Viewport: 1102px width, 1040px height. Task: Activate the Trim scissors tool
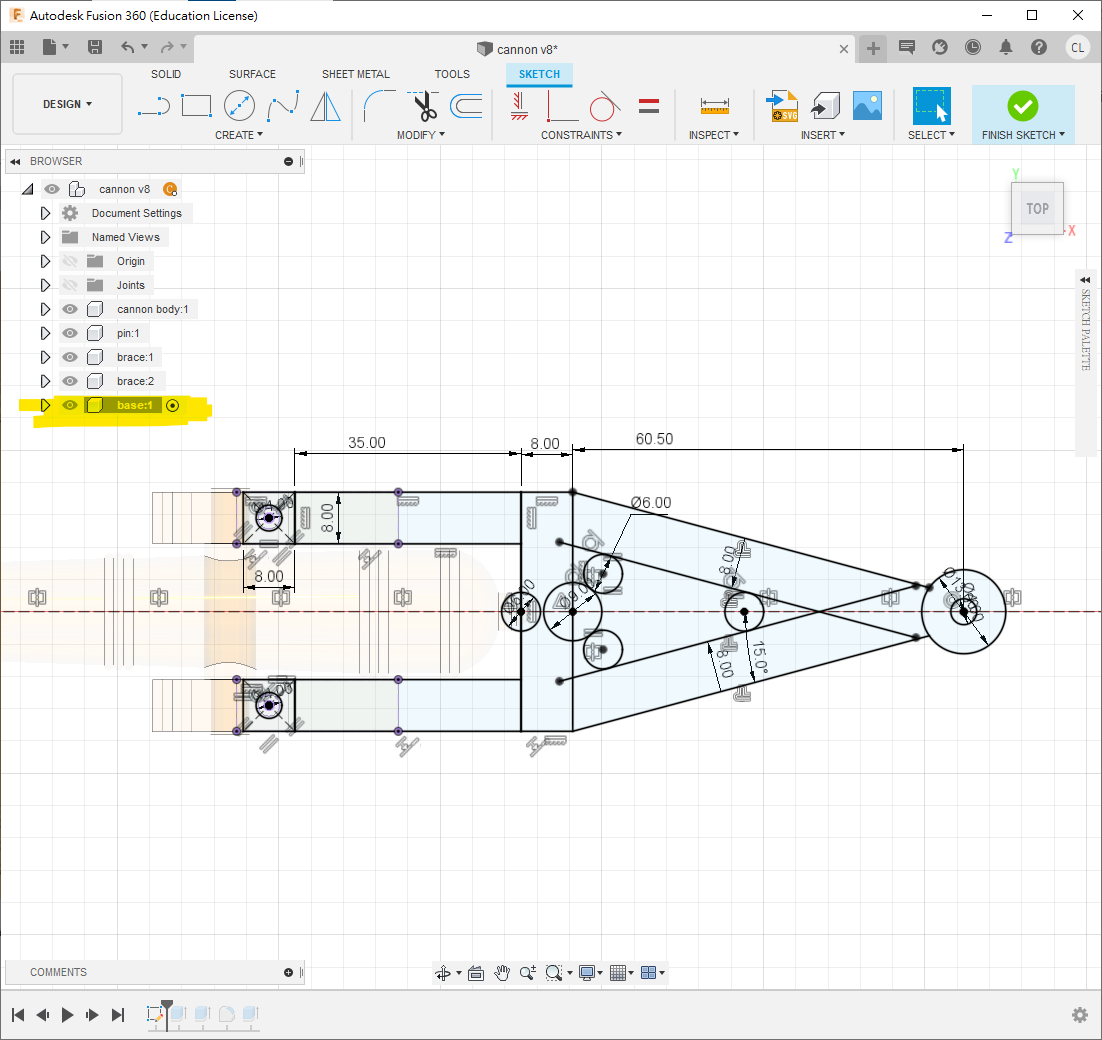pyautogui.click(x=425, y=105)
